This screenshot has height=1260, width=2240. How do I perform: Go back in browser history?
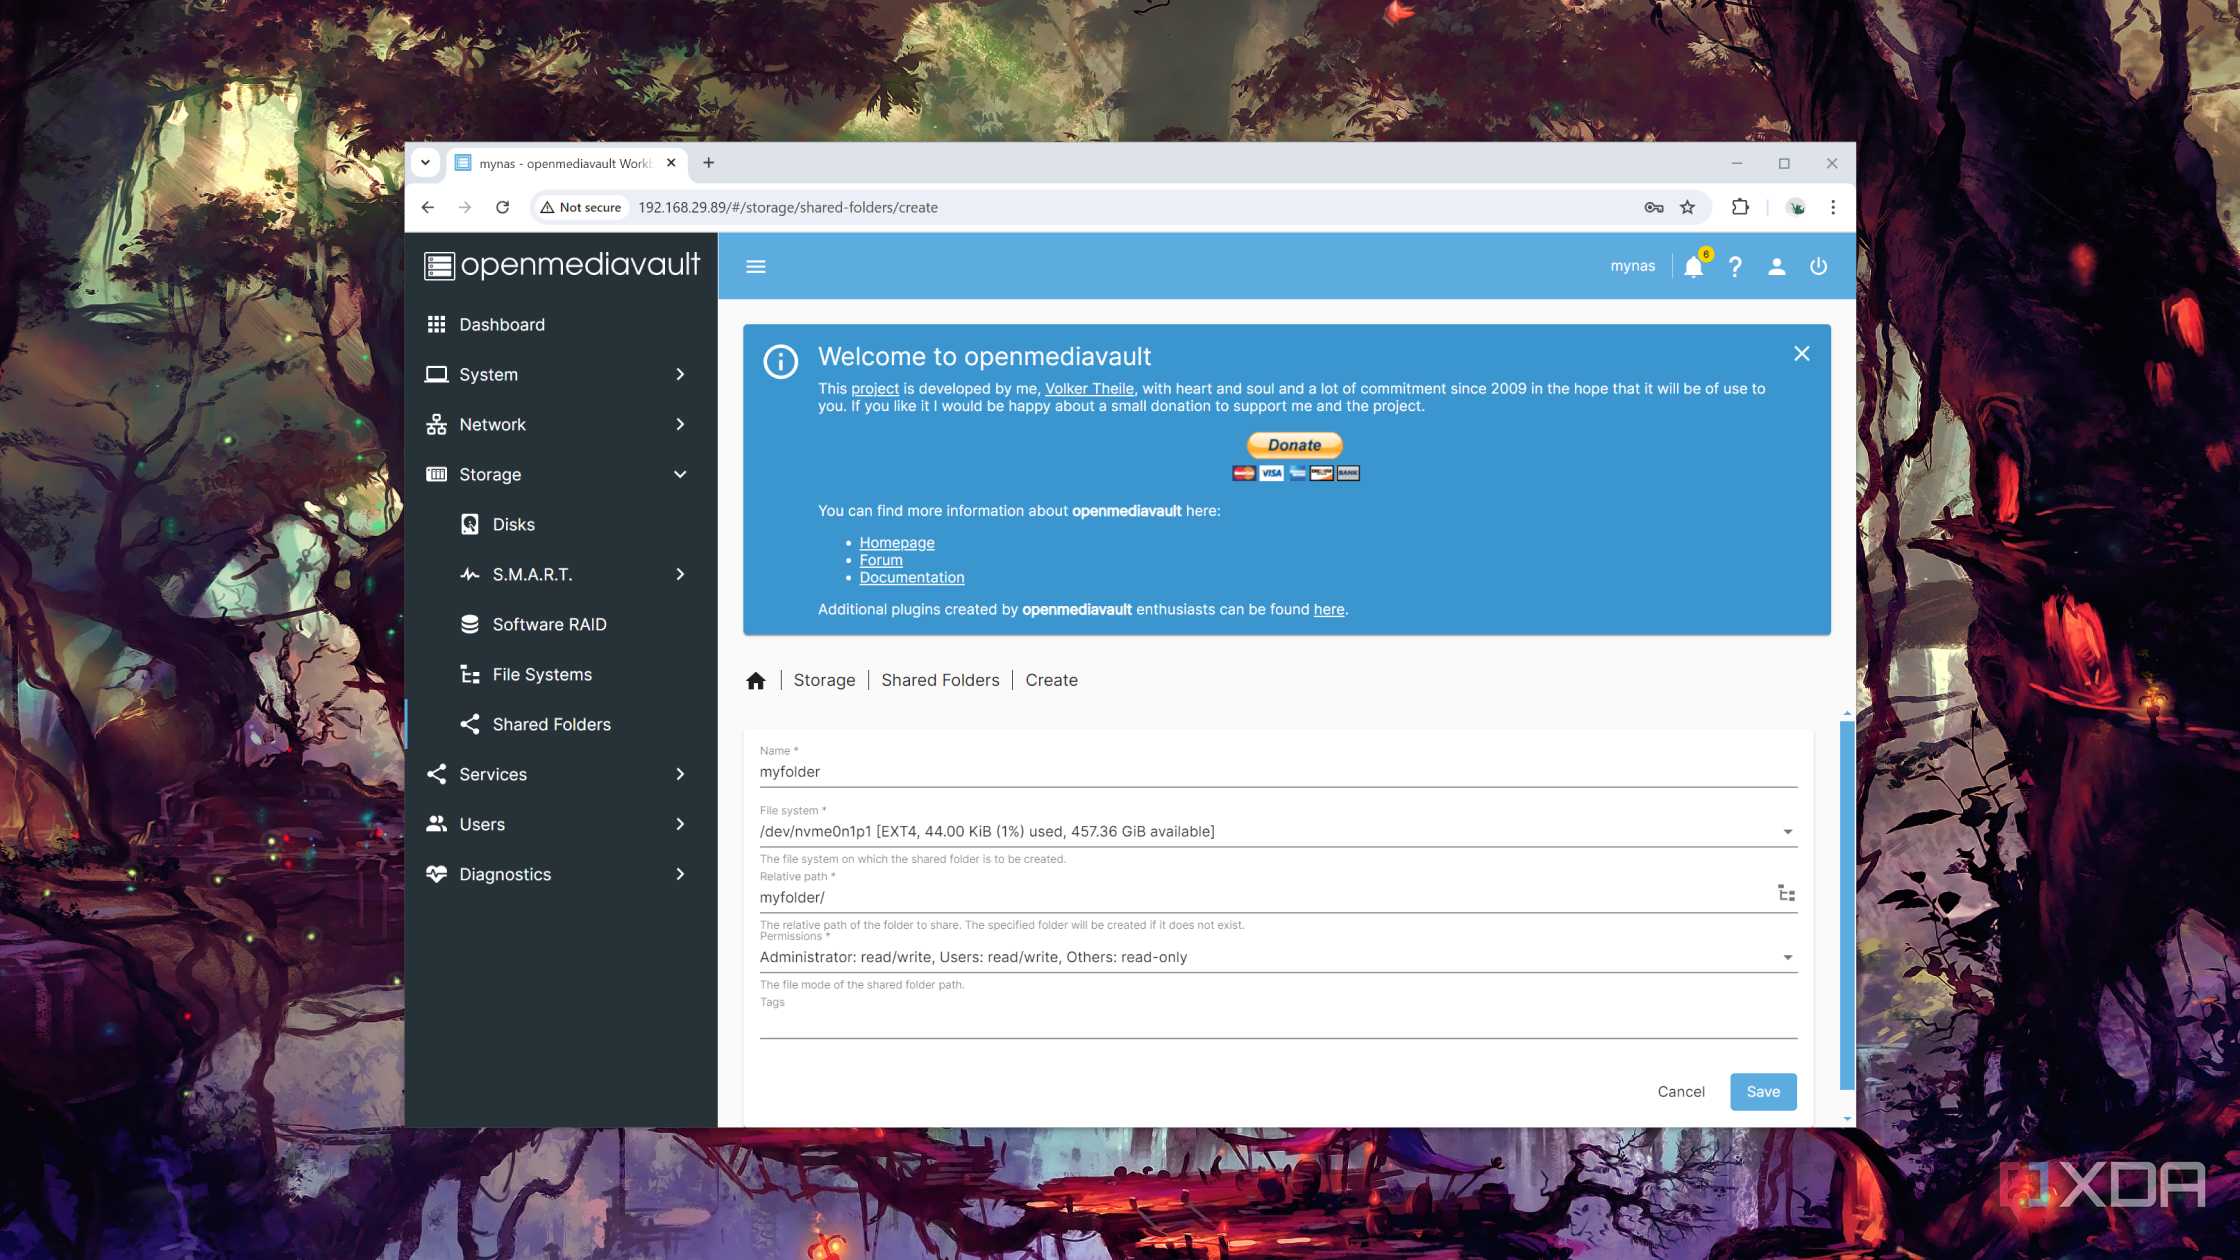(x=428, y=207)
